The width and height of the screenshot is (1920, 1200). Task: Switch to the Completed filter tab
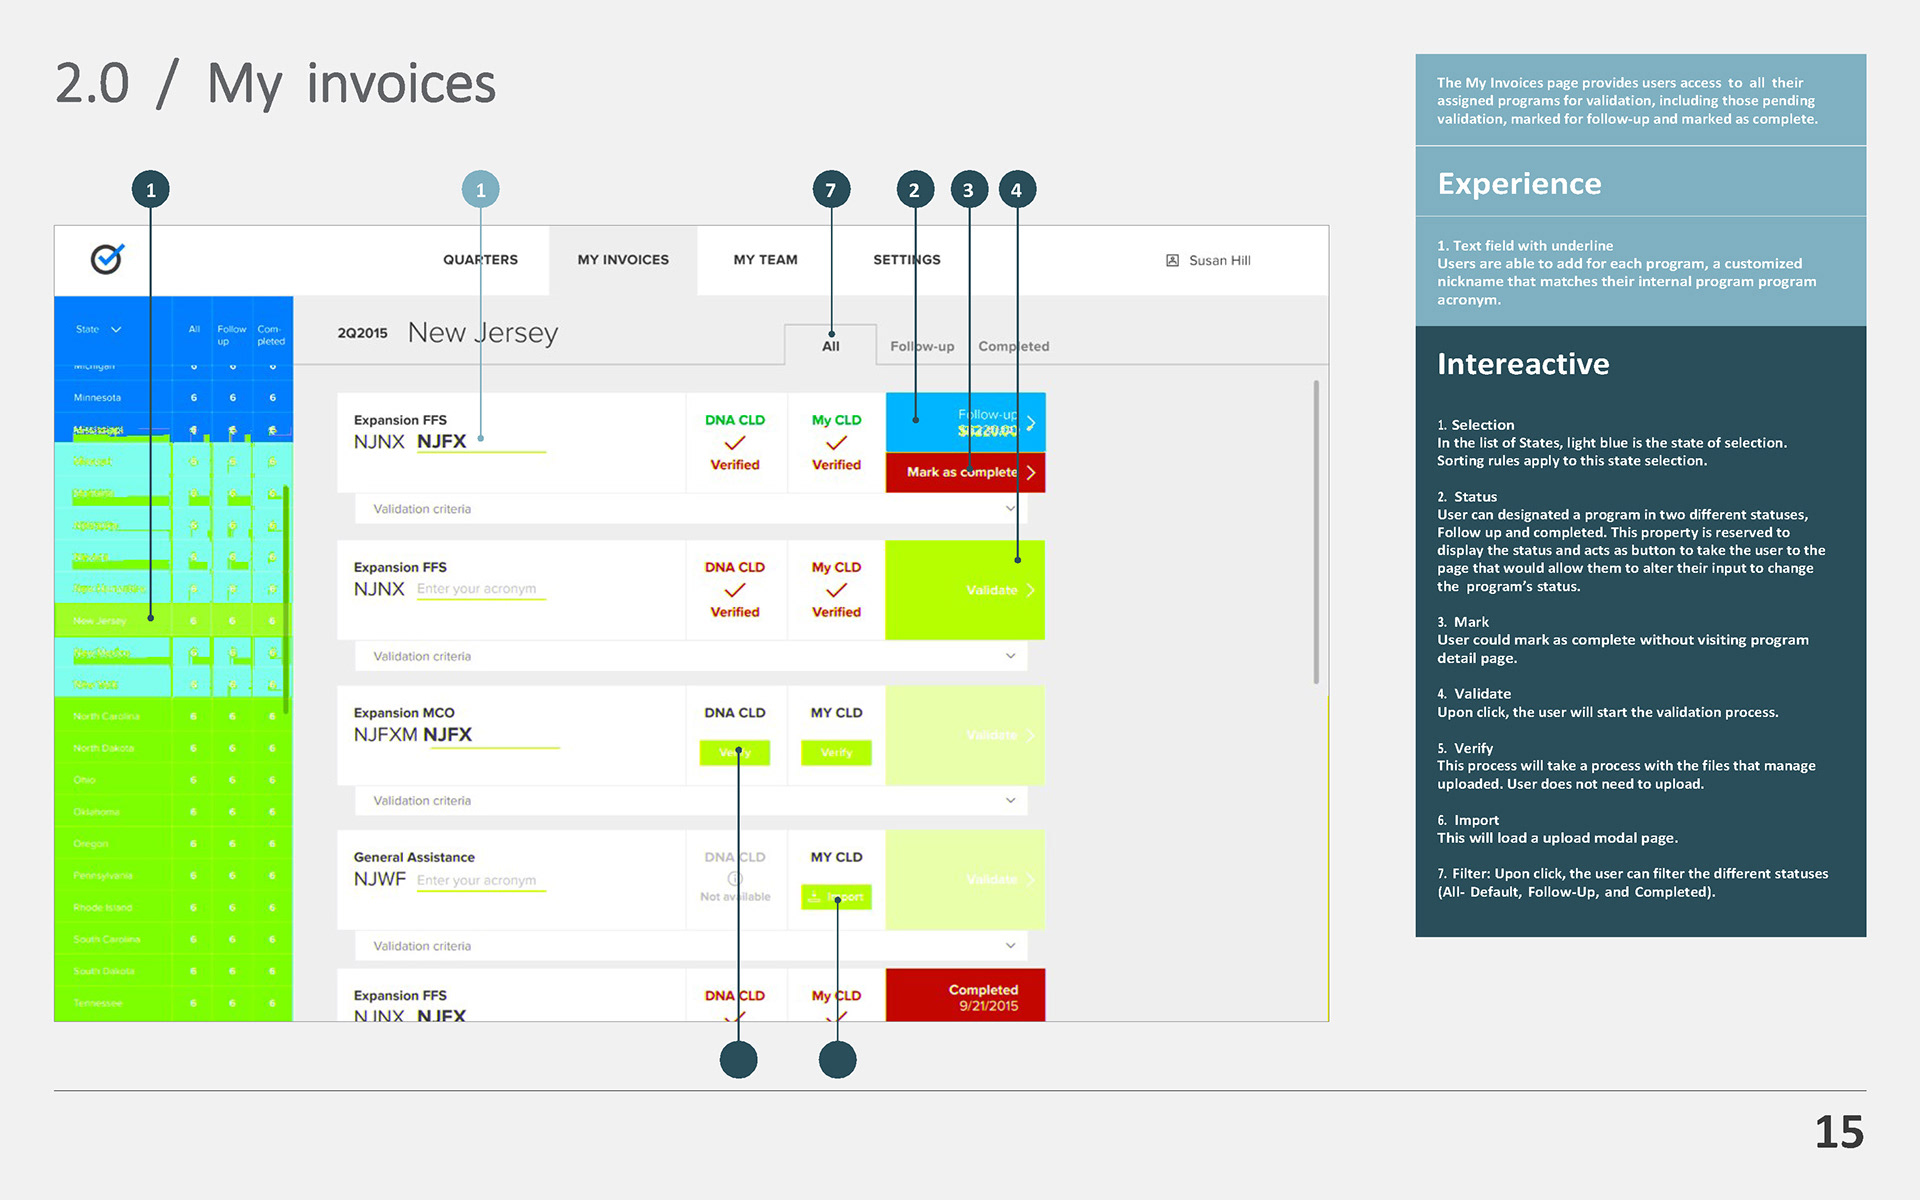coord(1013,346)
